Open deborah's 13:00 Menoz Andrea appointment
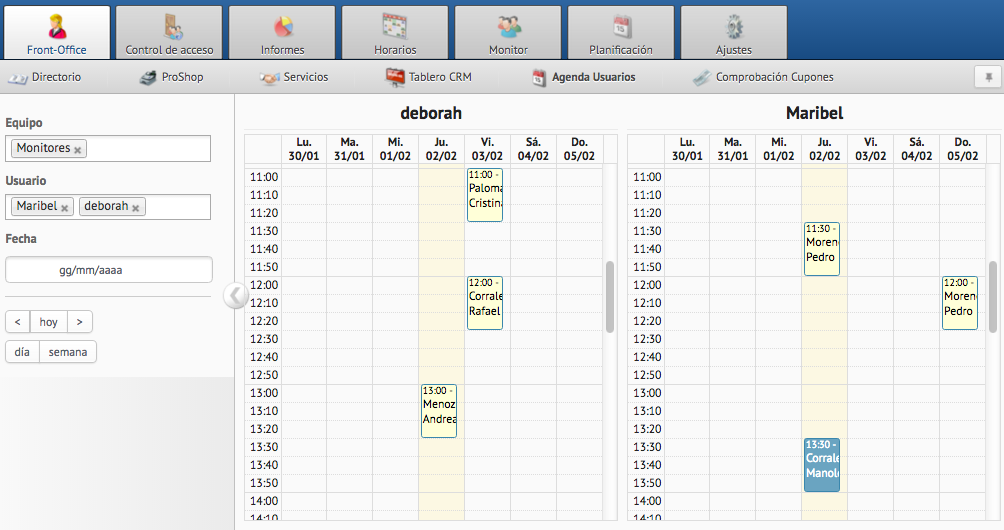Screen dimensions: 1004x530 pyautogui.click(x=439, y=411)
